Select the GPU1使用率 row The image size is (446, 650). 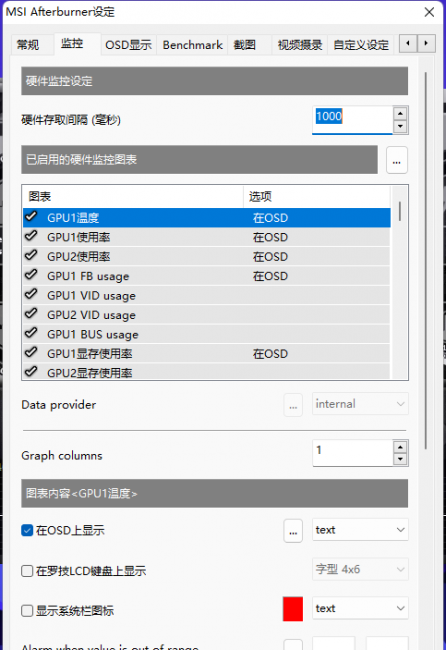[x=206, y=237]
